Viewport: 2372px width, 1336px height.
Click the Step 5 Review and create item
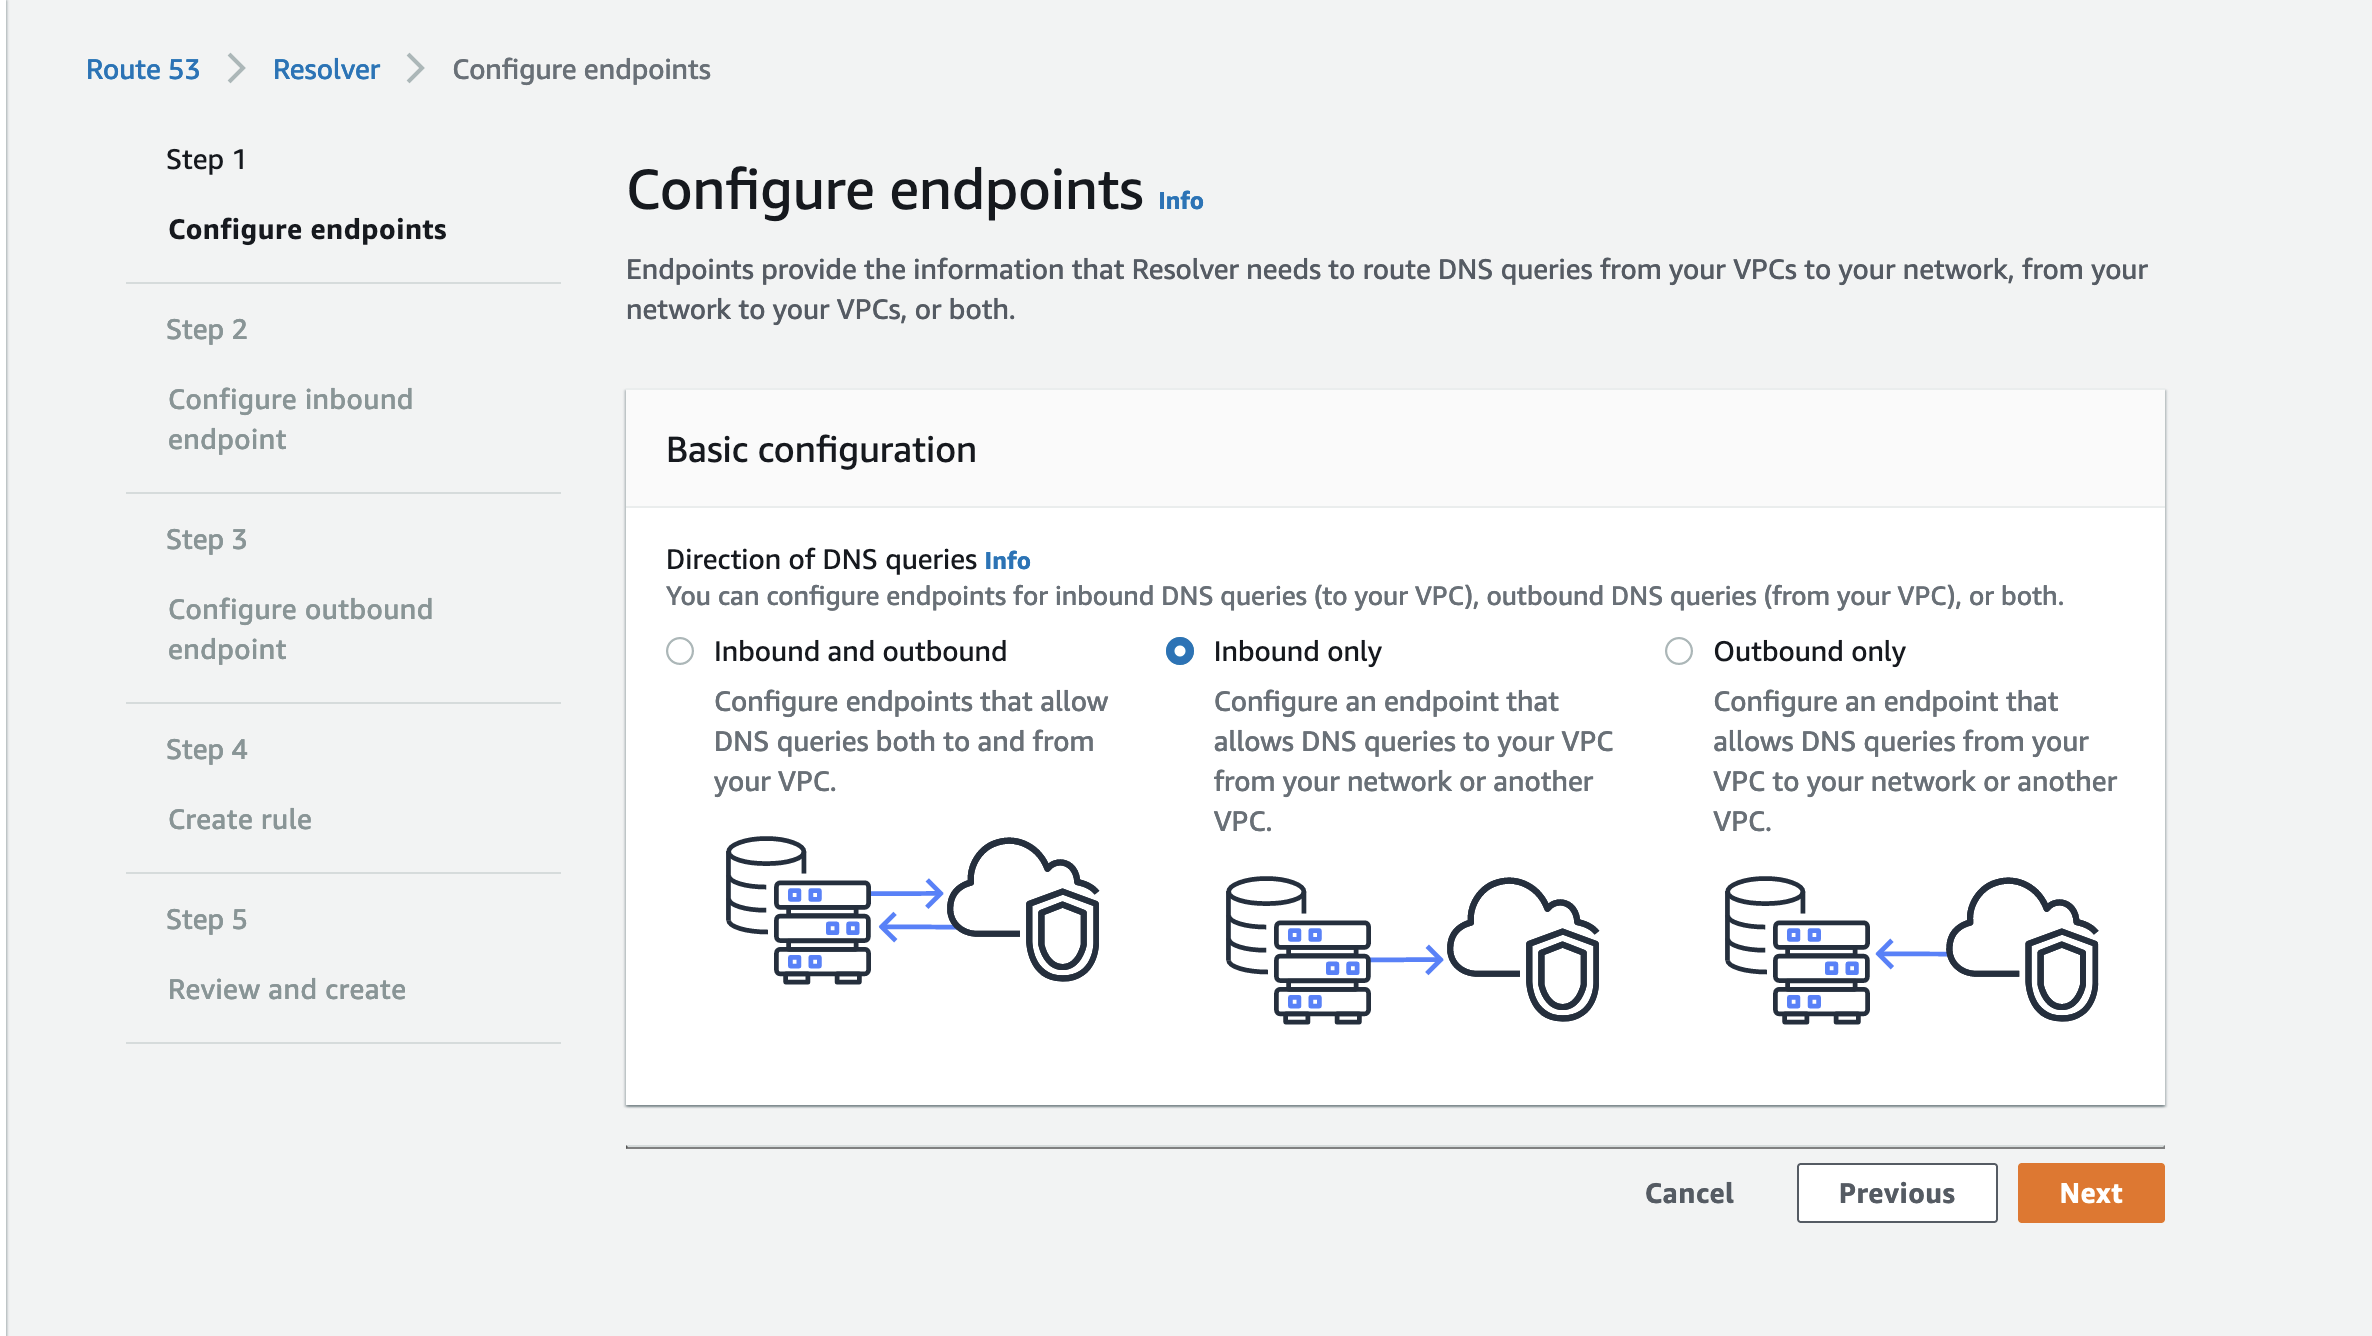pos(288,989)
